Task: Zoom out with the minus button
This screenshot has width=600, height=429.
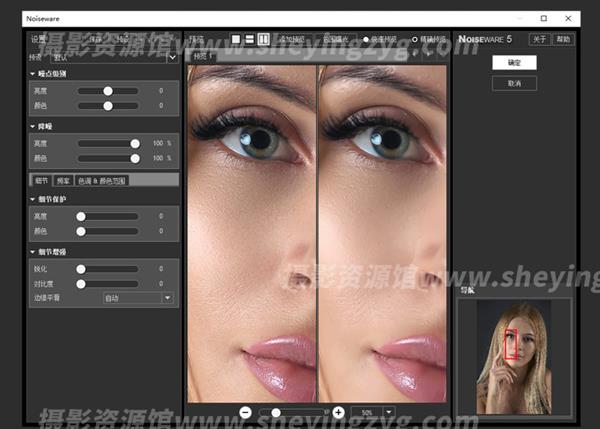Action: click(245, 412)
